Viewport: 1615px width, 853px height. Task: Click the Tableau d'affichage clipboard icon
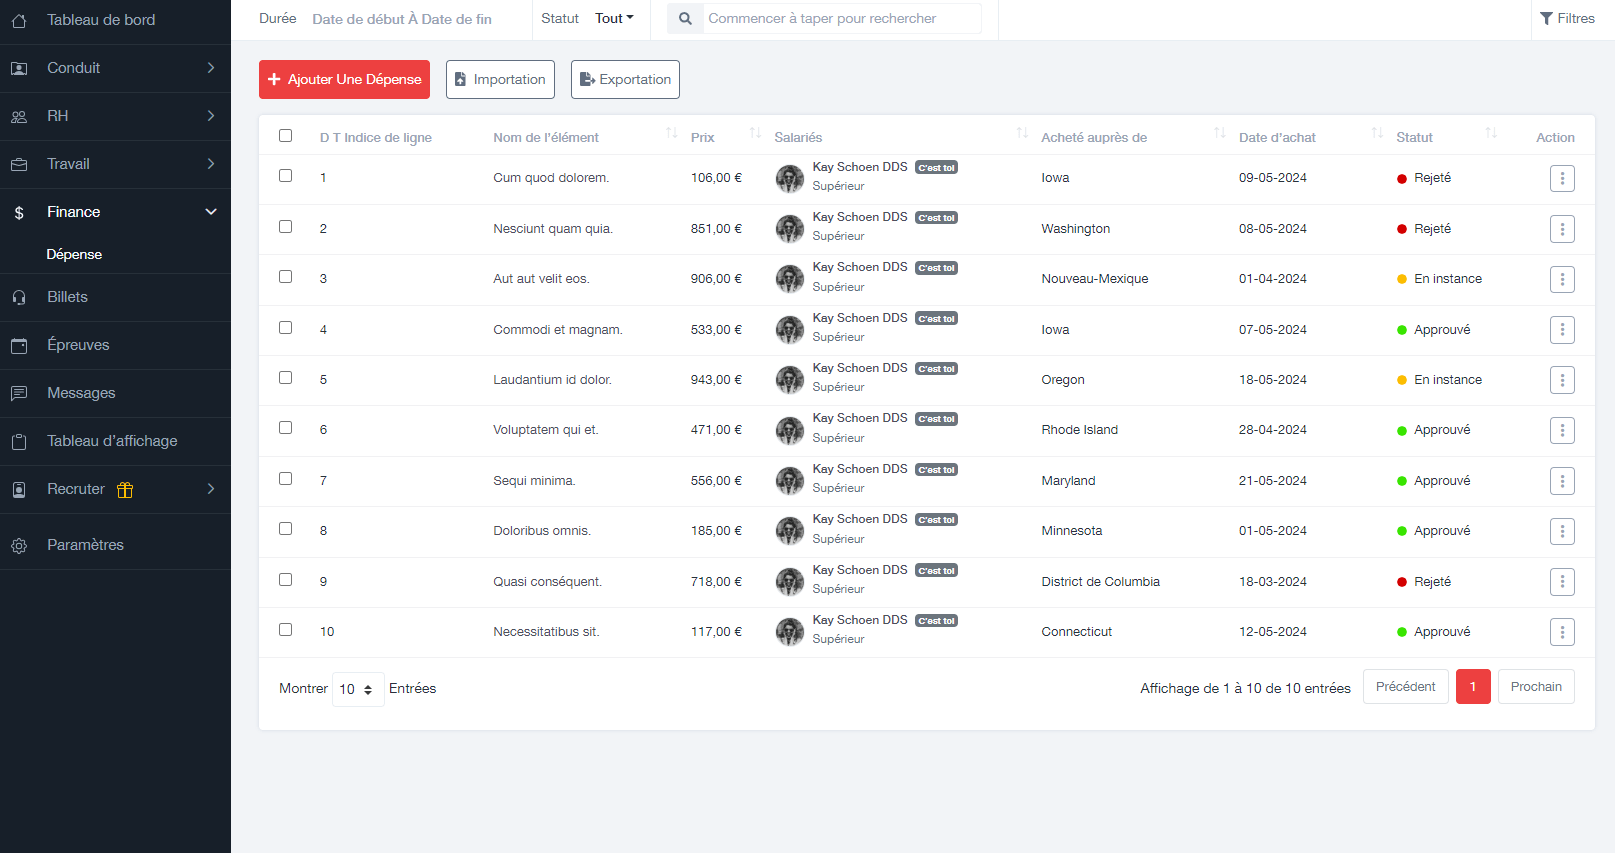pos(19,442)
